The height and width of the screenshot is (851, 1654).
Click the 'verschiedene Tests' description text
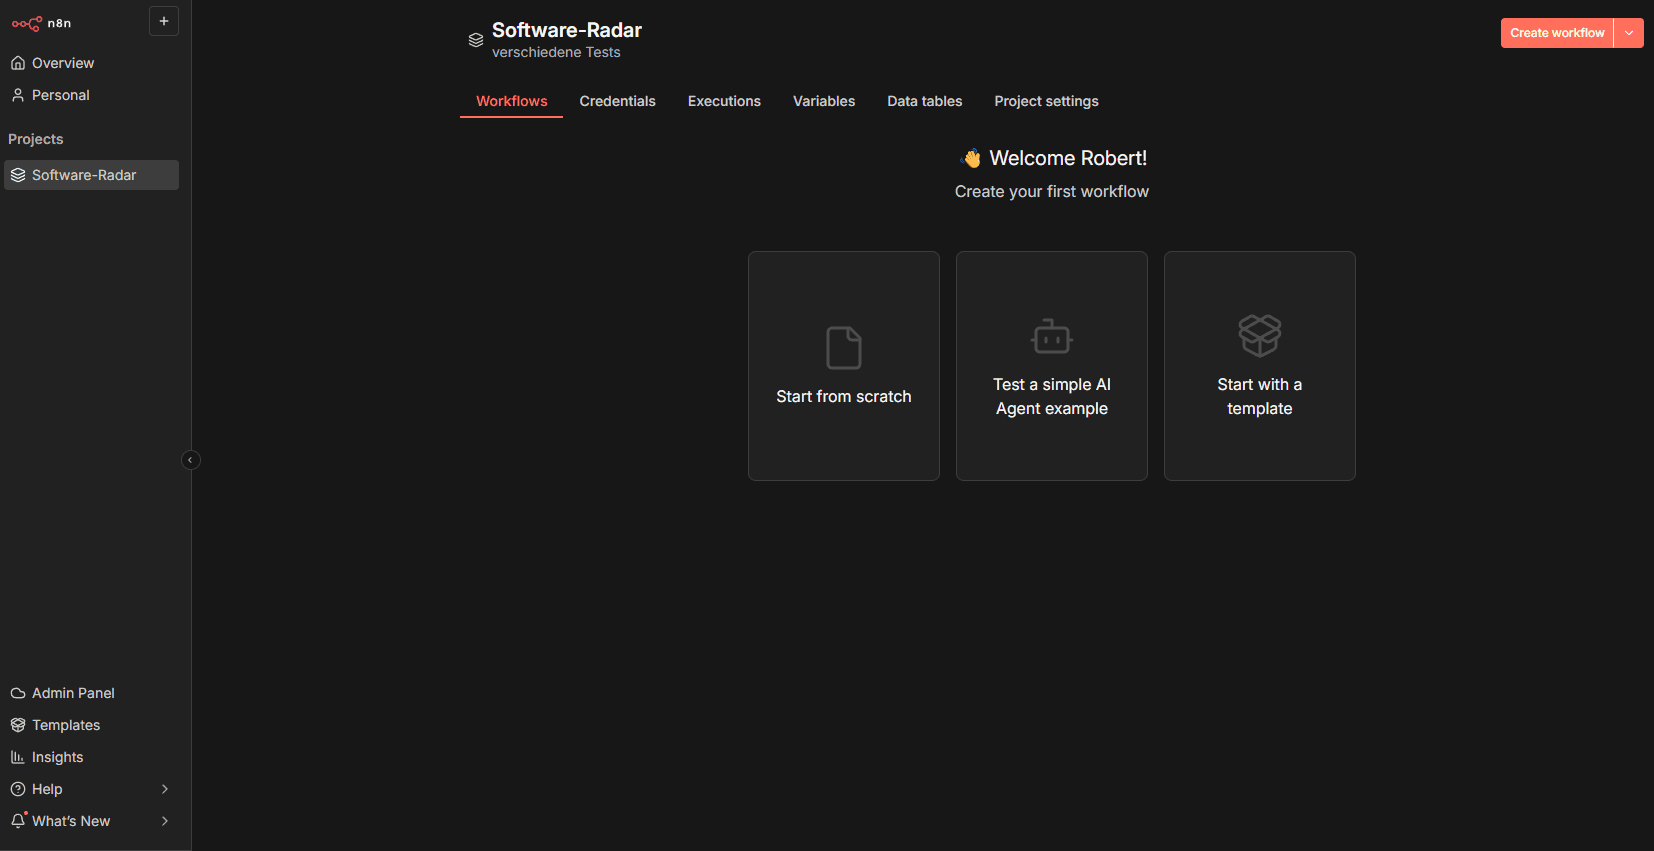tap(556, 52)
